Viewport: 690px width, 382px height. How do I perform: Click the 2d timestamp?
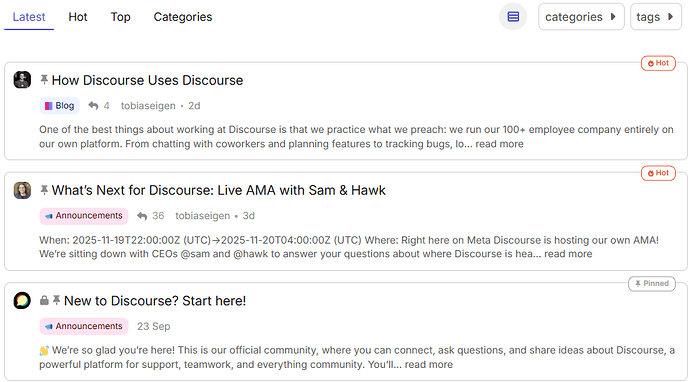point(195,106)
